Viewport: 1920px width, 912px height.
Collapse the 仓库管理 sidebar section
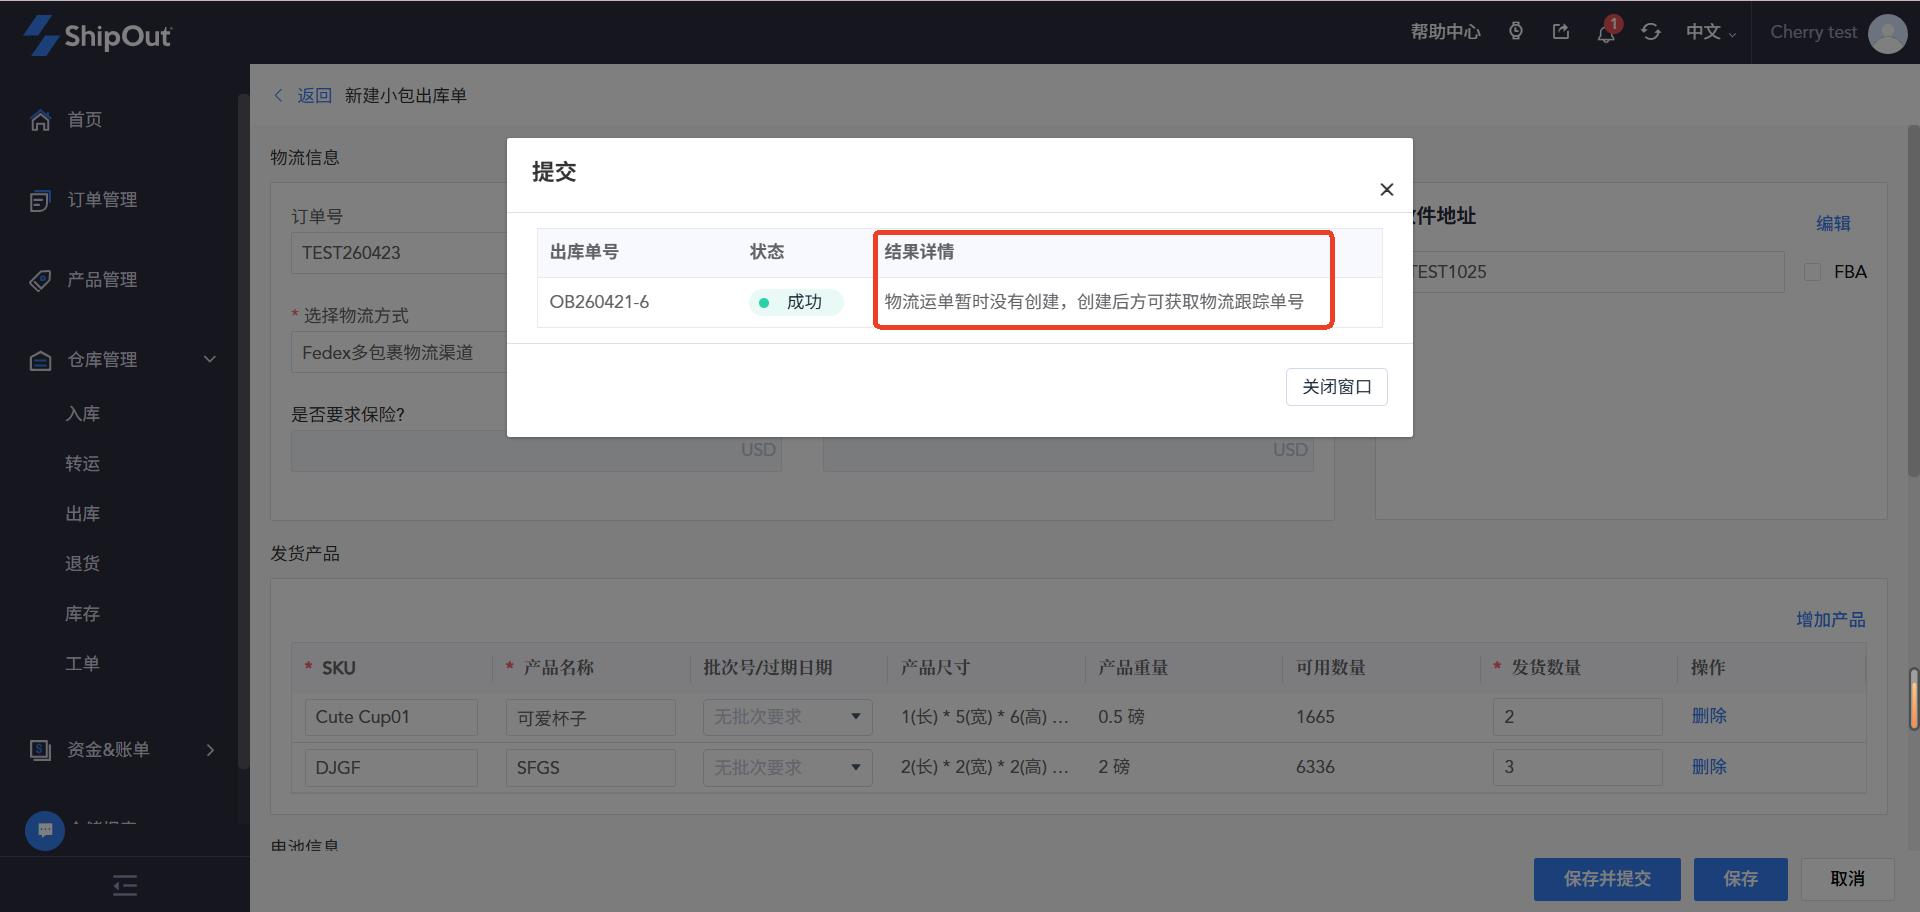(x=210, y=360)
